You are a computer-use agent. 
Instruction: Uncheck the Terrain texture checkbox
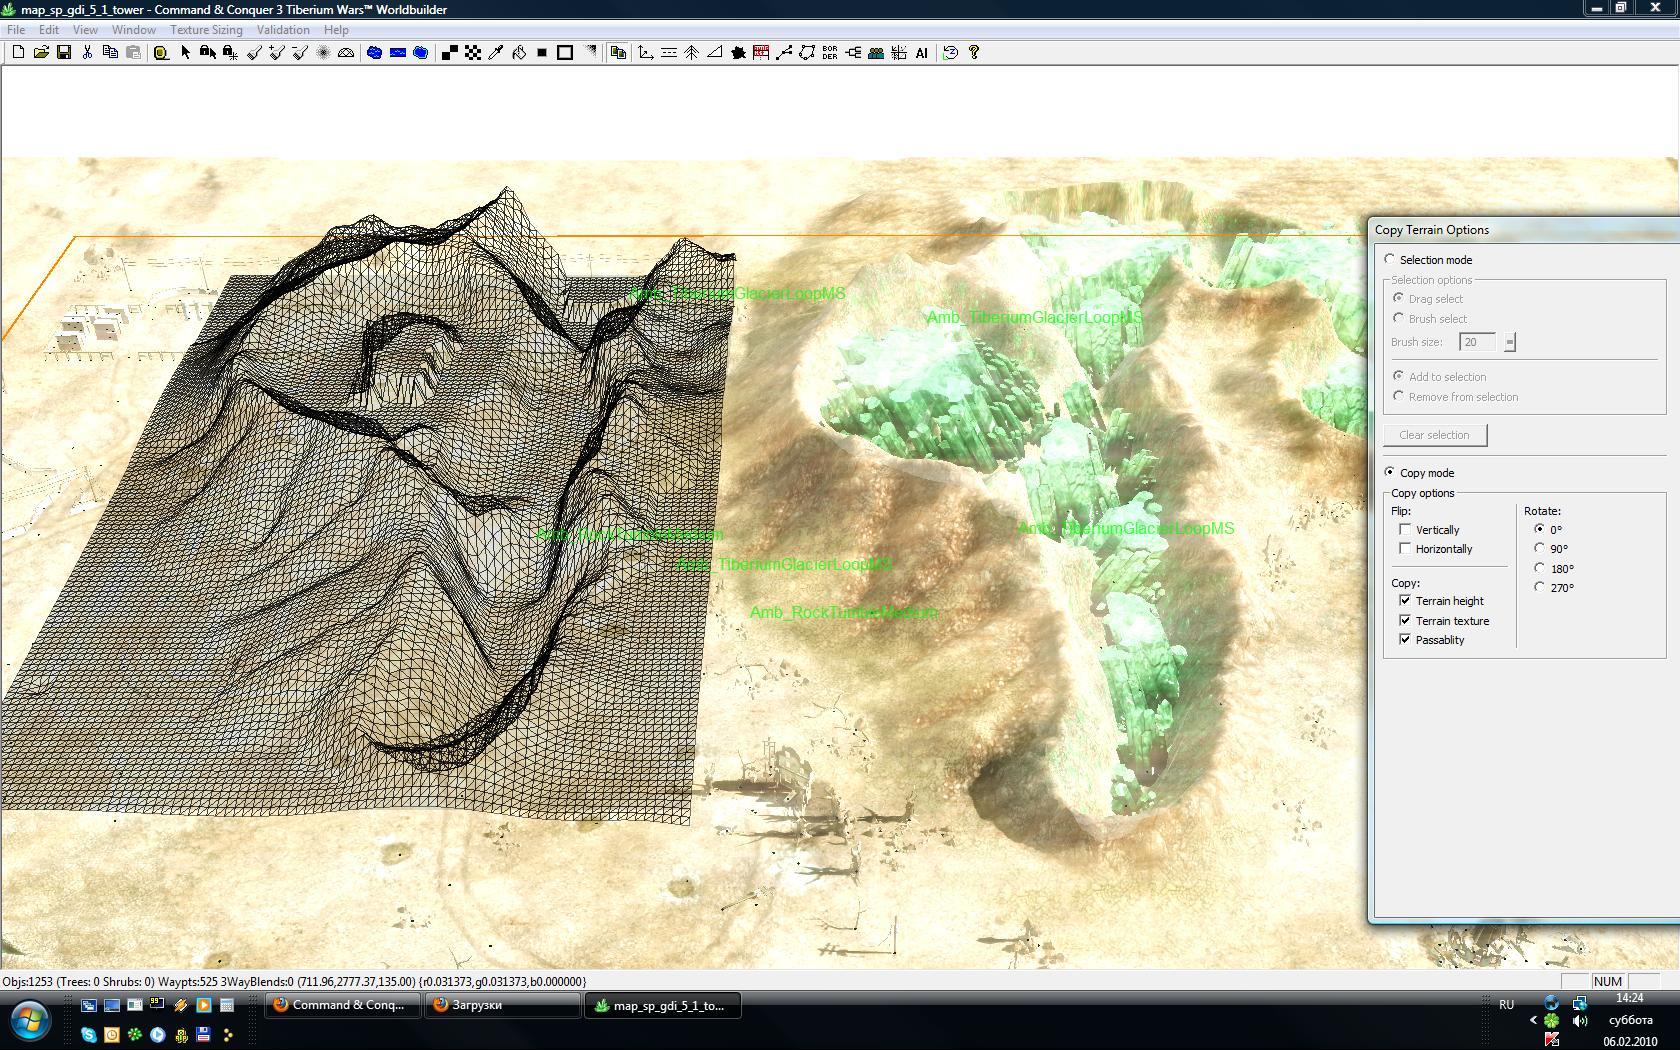(x=1405, y=620)
